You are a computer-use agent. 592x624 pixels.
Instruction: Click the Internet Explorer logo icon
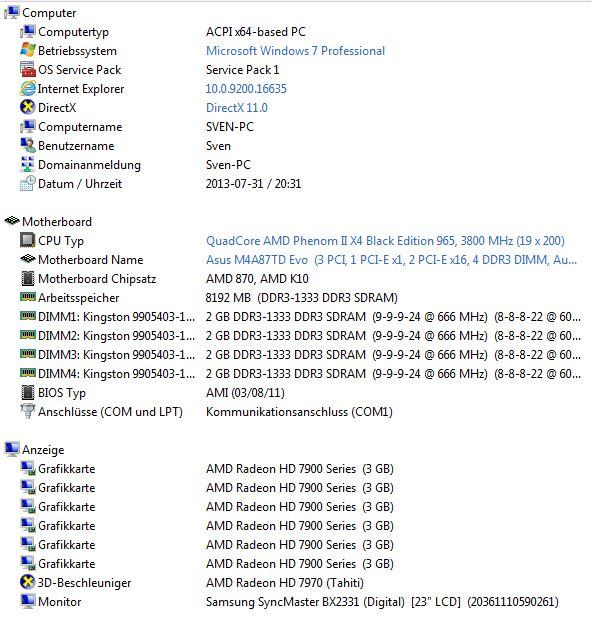(x=27, y=88)
